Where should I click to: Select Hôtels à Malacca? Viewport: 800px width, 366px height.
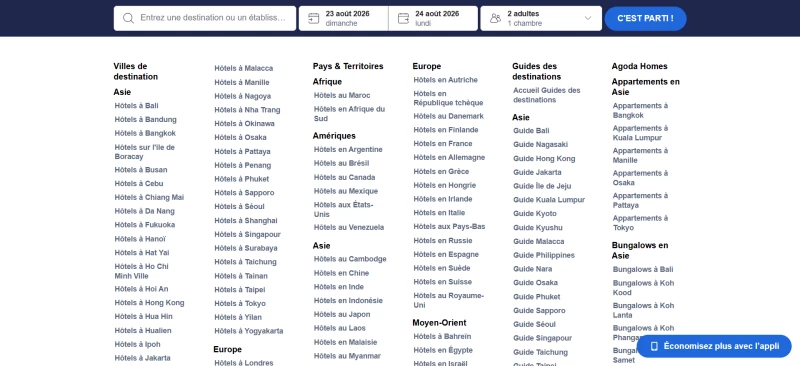[x=243, y=68]
